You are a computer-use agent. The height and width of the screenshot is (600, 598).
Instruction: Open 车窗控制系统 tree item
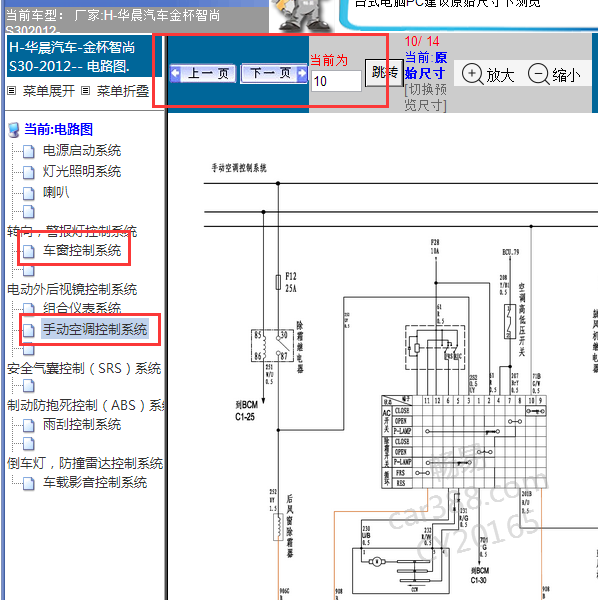tap(82, 250)
